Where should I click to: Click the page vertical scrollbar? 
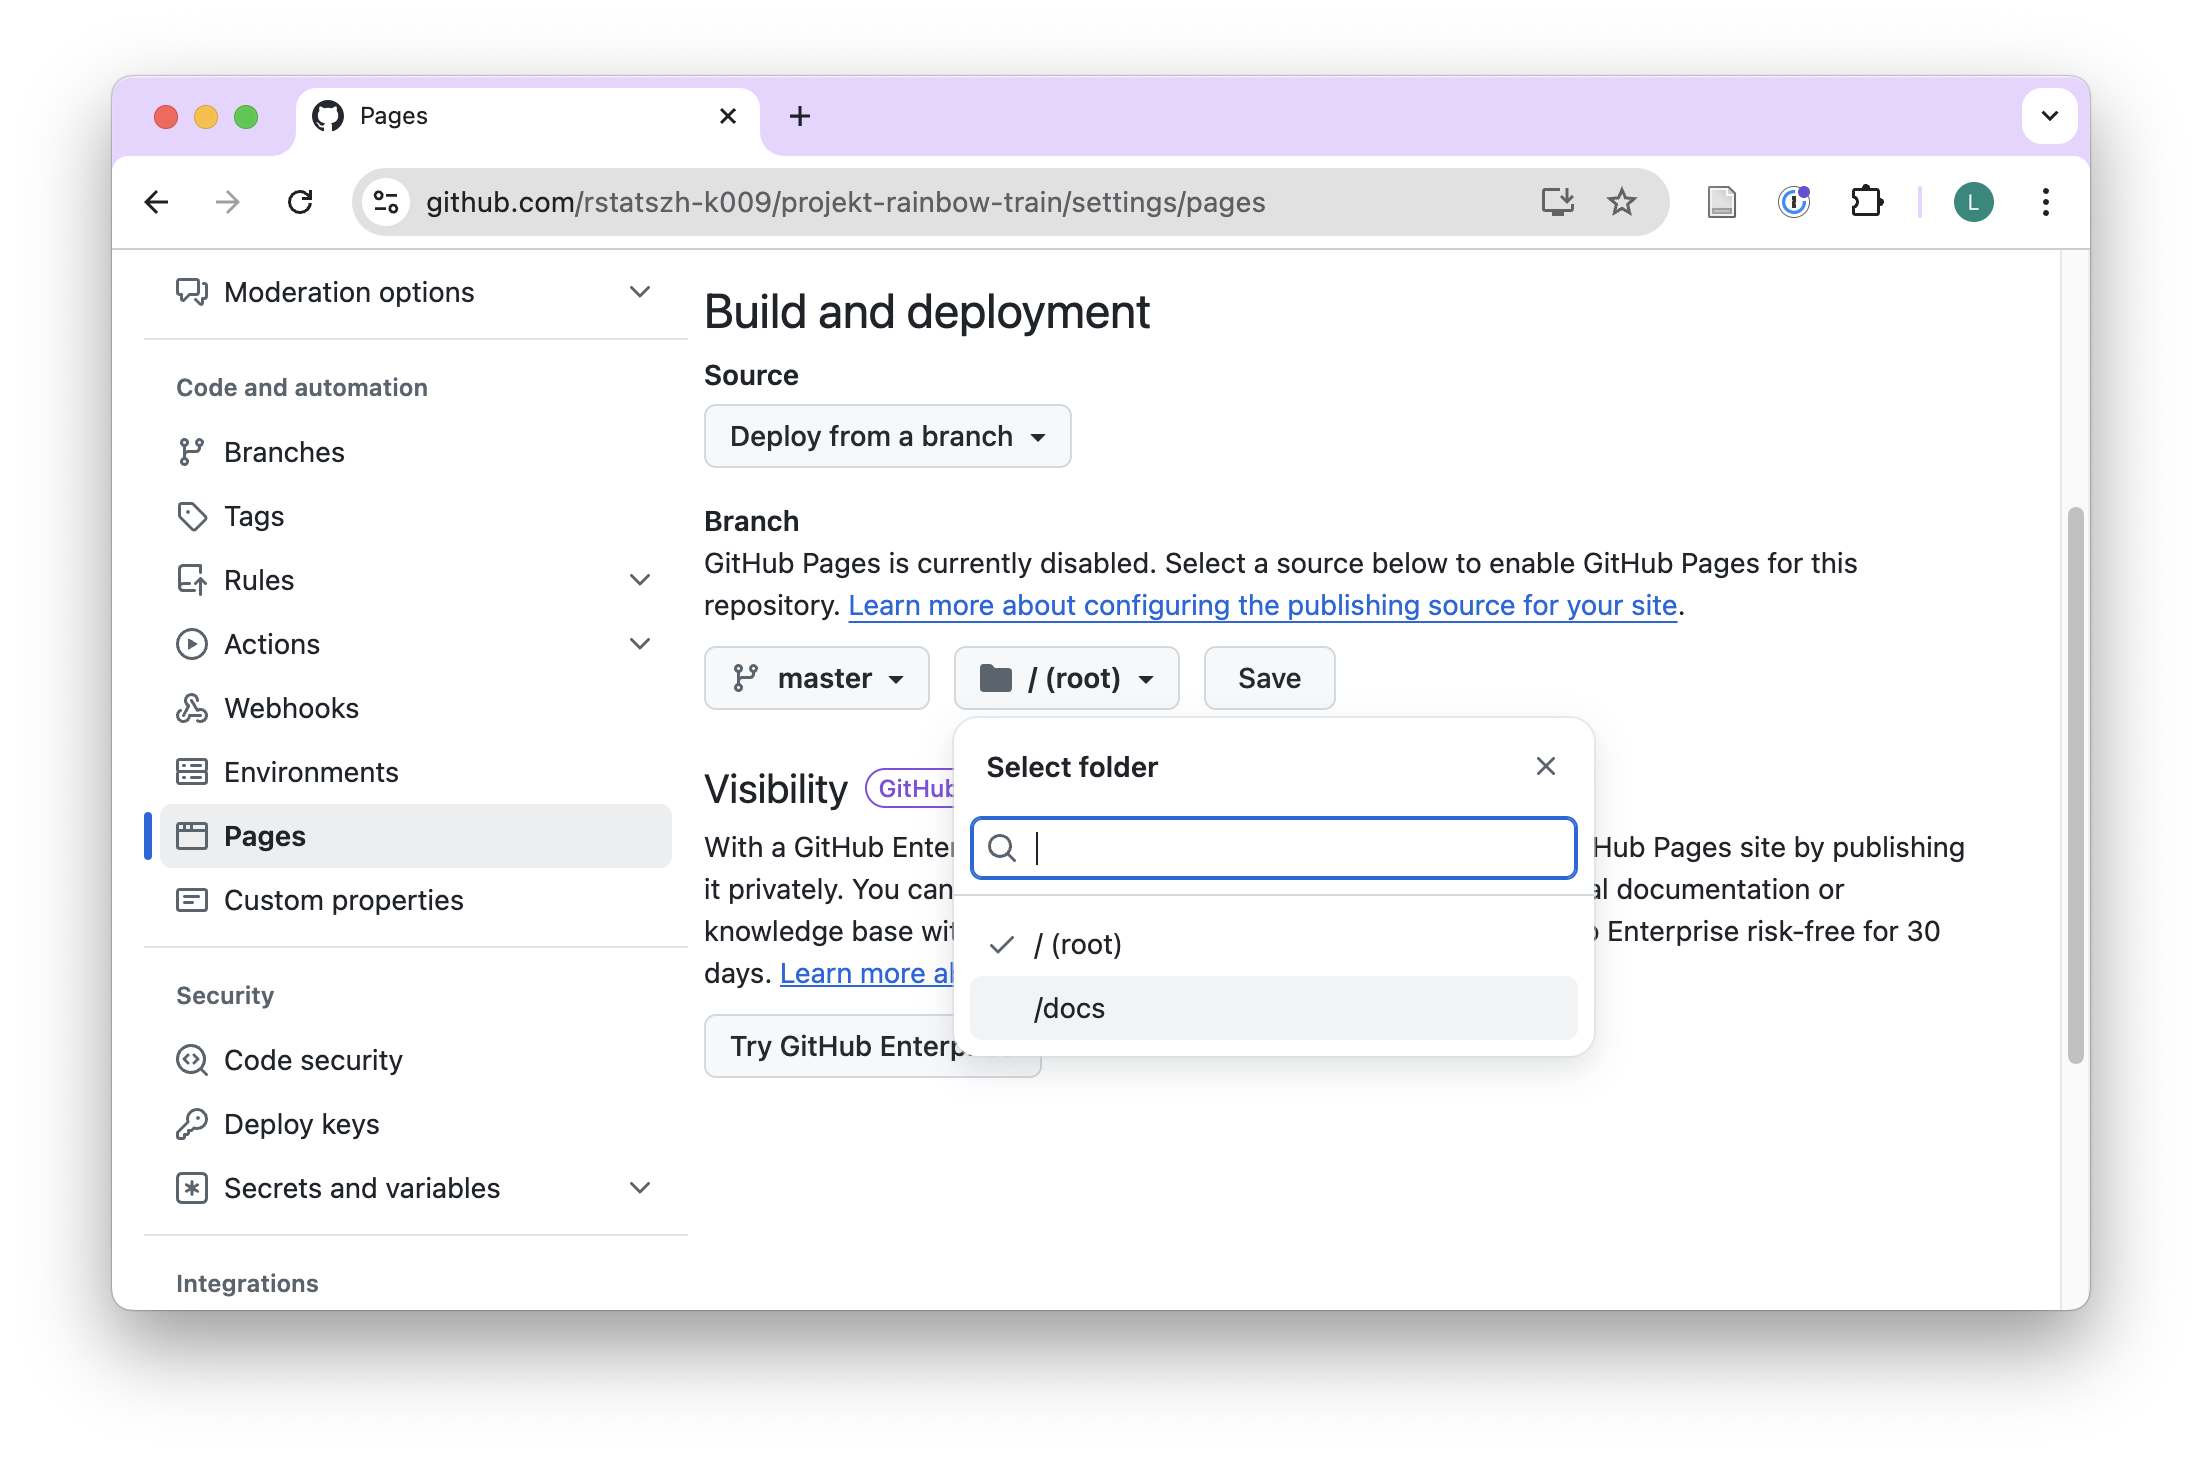(x=2075, y=785)
